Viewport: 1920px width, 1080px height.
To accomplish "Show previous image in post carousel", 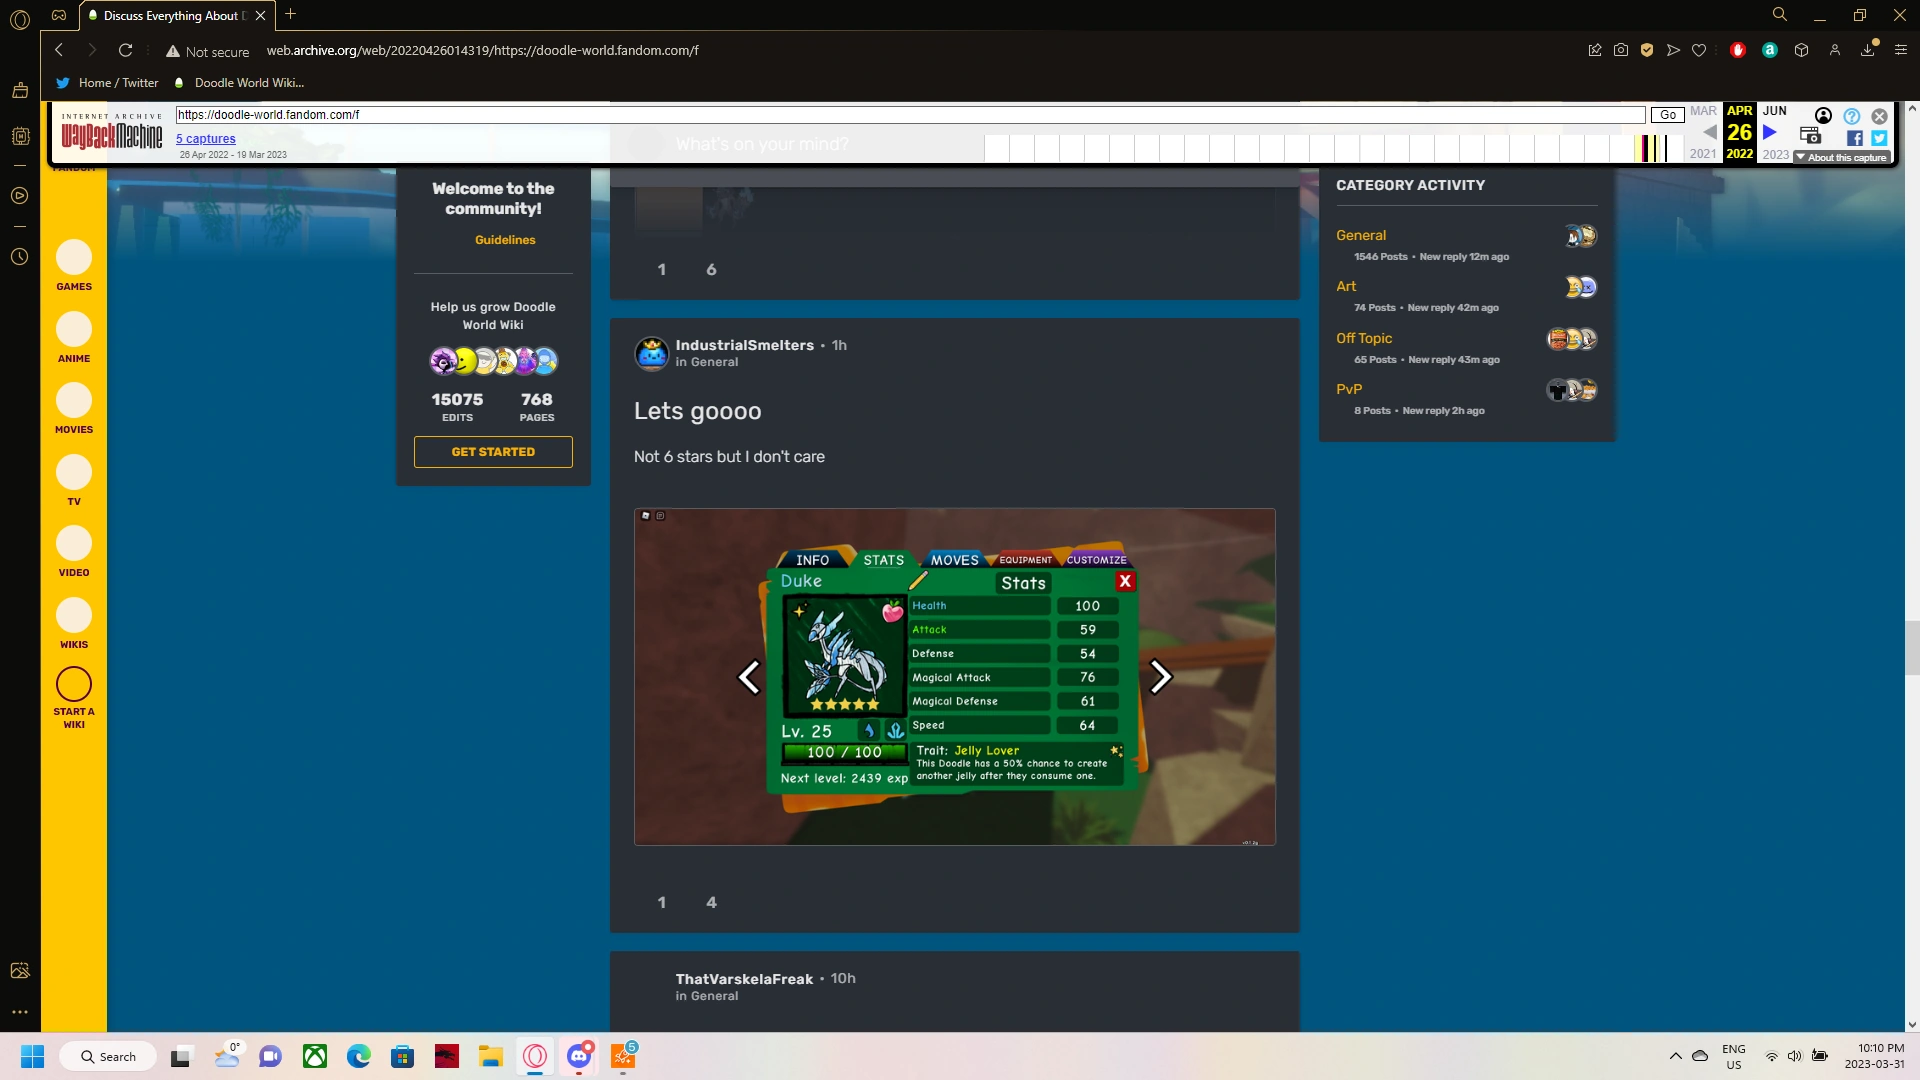I will [749, 677].
